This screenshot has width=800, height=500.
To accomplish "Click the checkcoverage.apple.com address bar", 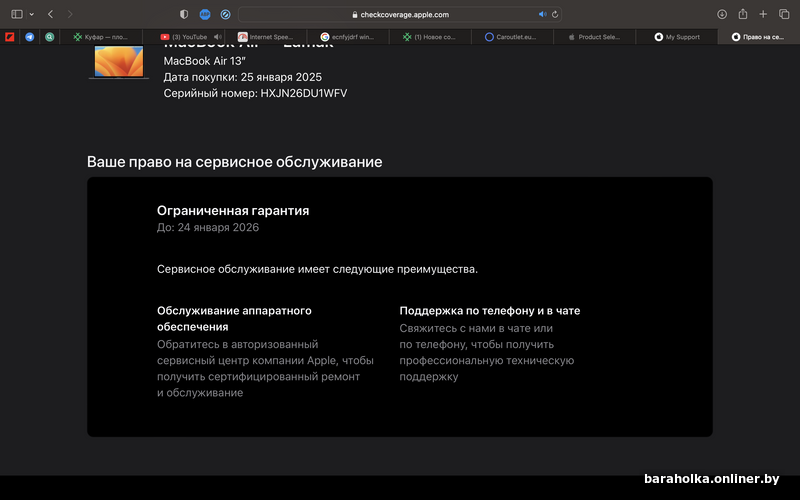I will pyautogui.click(x=400, y=14).
